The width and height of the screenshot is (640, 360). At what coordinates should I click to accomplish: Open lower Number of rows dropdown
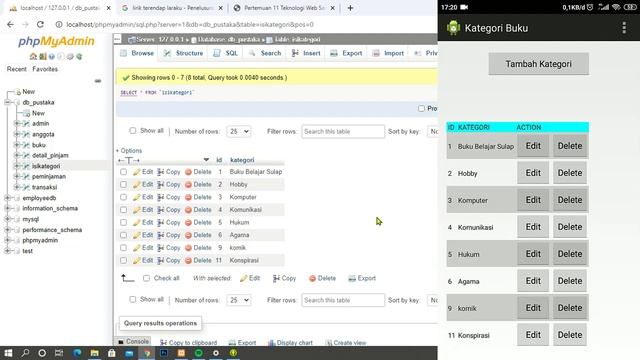239,300
